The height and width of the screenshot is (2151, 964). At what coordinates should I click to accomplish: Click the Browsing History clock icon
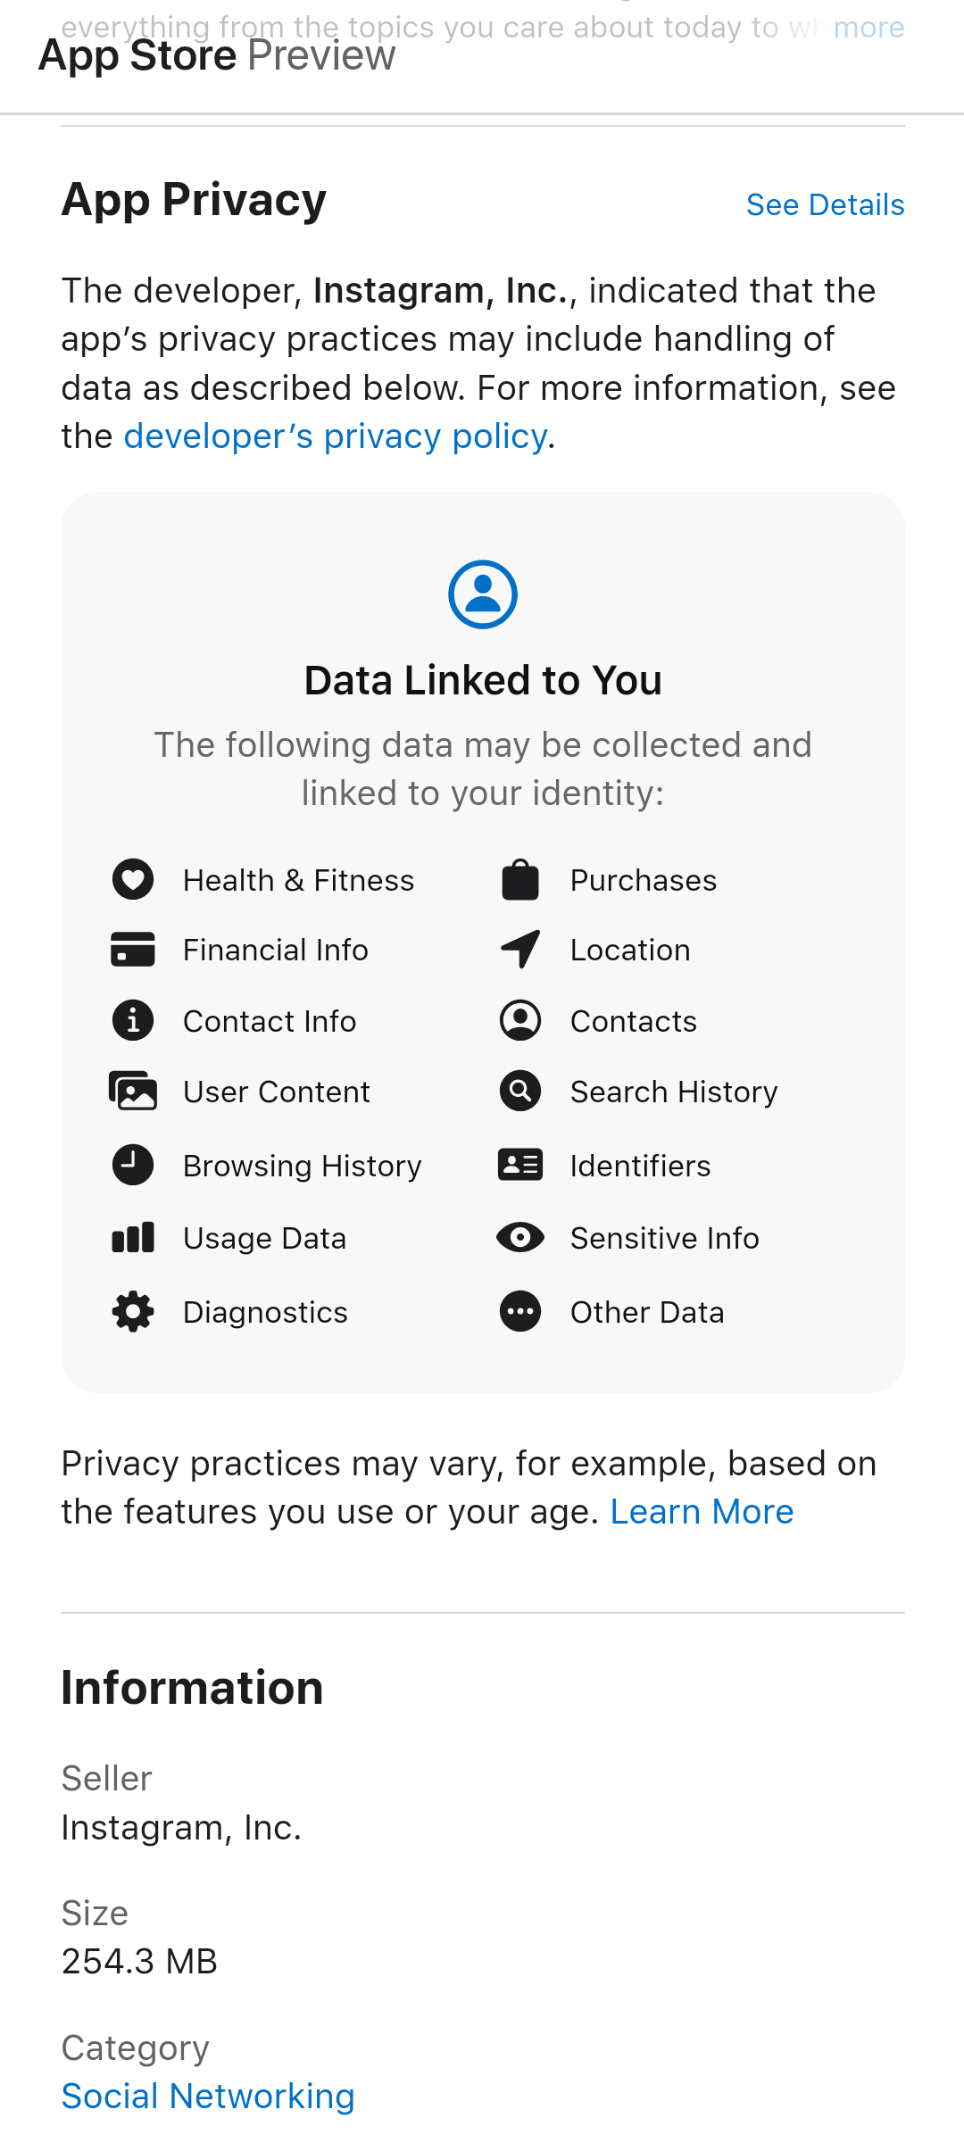pyautogui.click(x=133, y=1165)
